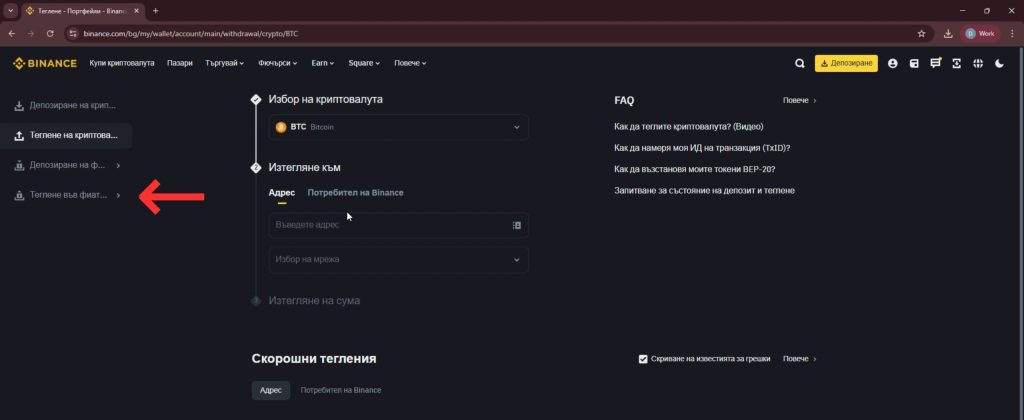
Task: Toggle the dark mode moon icon
Action: (999, 63)
